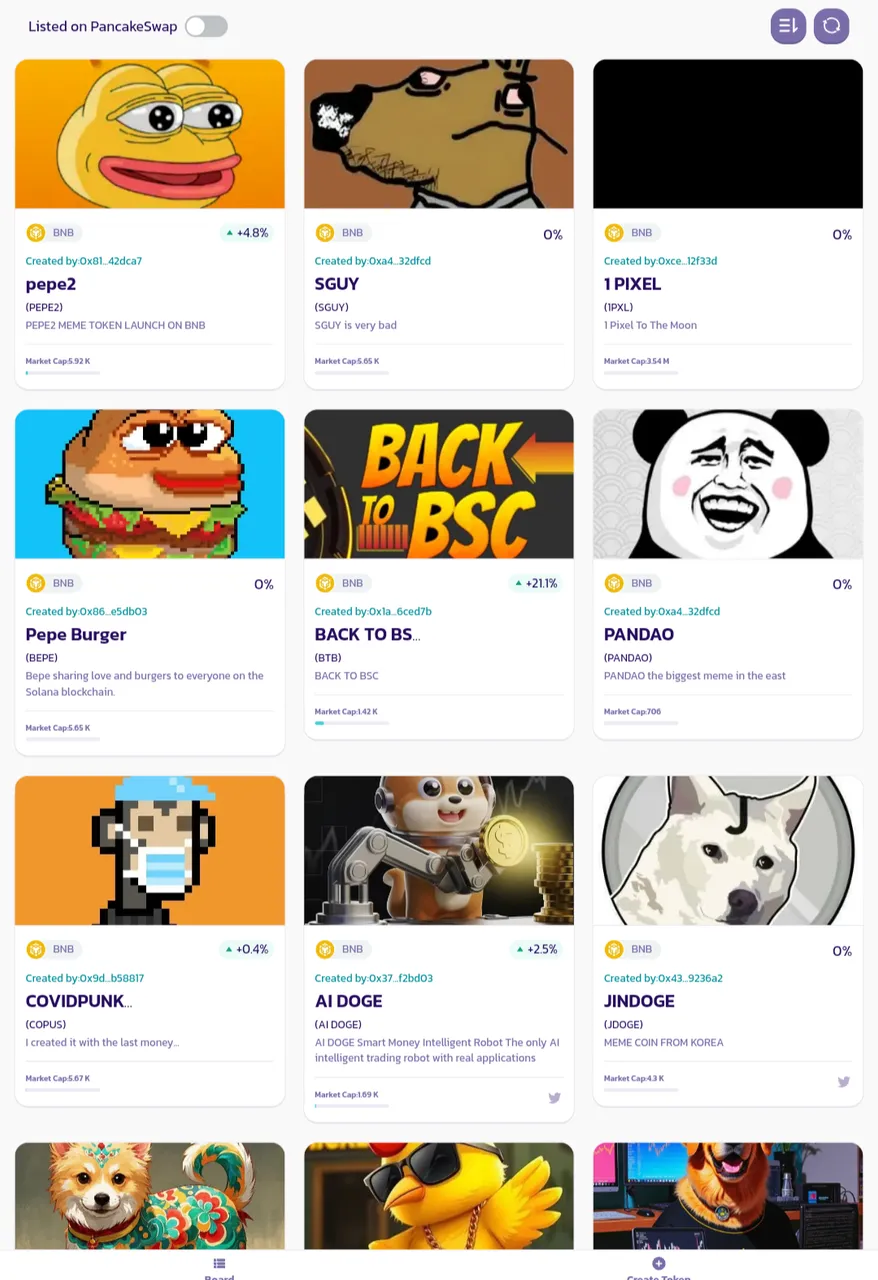Open the Pepe Burger token title

[x=76, y=634]
